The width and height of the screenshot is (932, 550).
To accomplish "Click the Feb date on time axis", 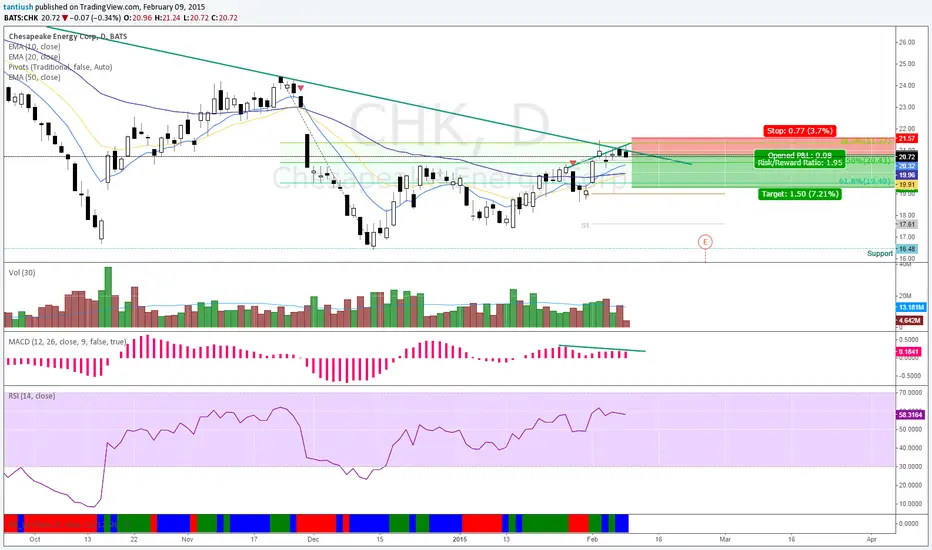I will pos(592,539).
